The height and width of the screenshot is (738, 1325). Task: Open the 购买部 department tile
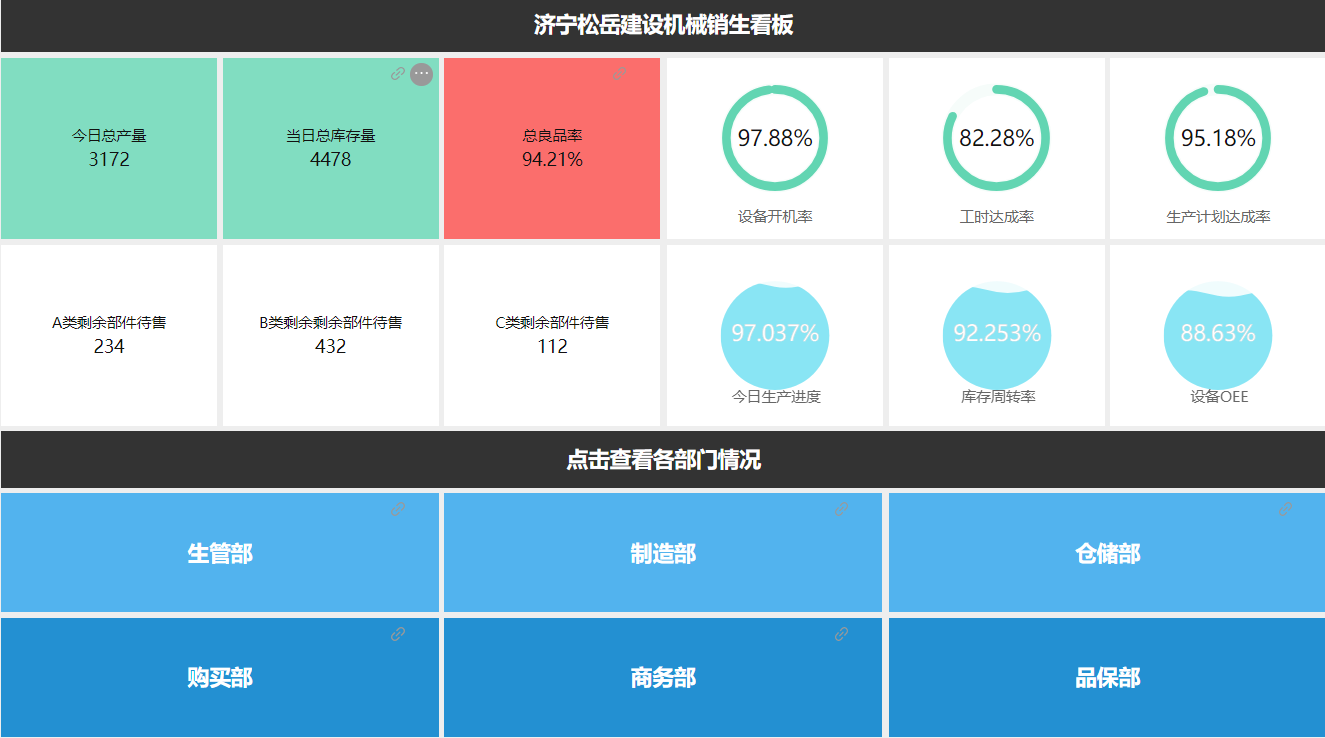click(220, 678)
